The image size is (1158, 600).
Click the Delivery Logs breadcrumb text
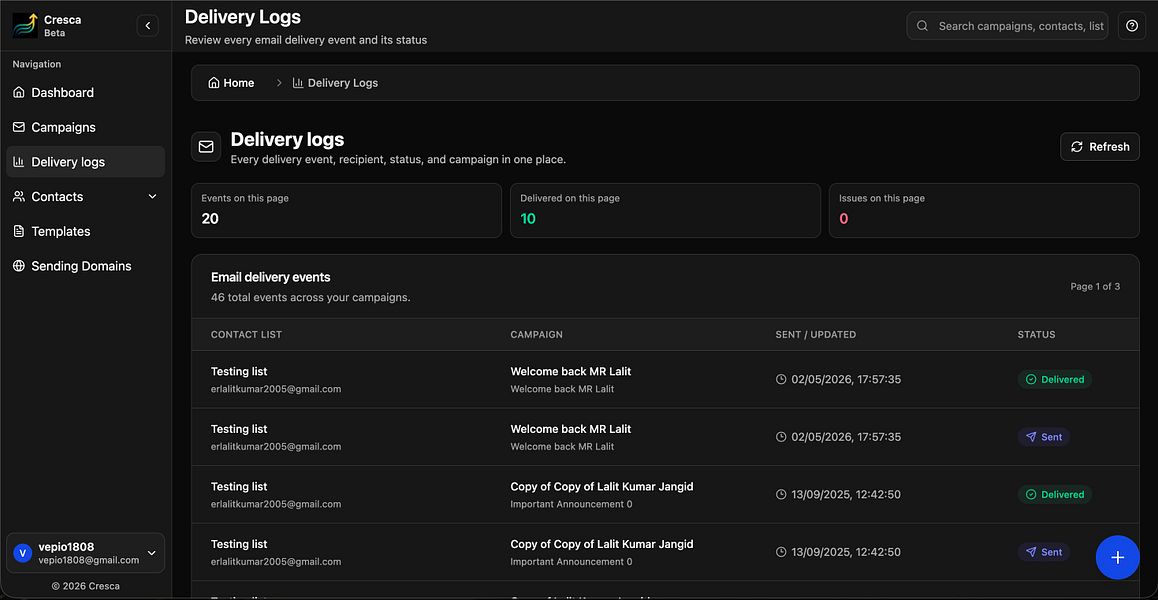click(343, 83)
